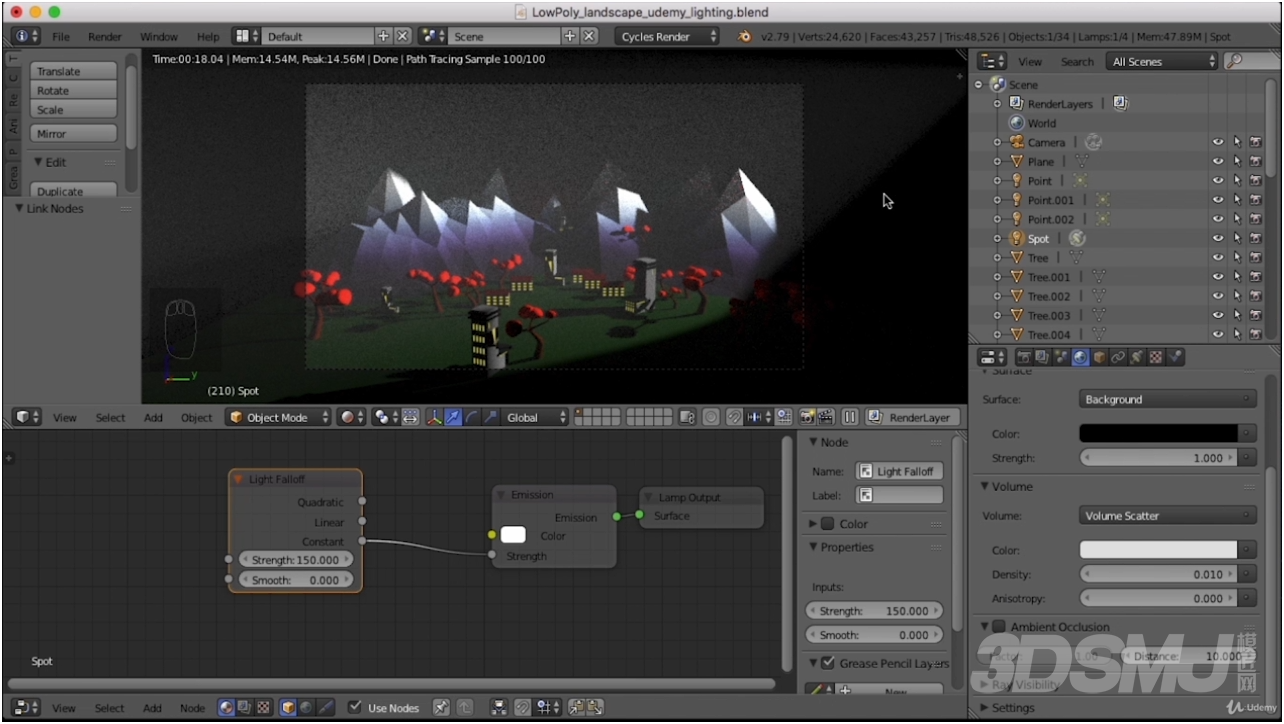This screenshot has width=1284, height=724.
Task: Open the Render menu
Action: (105, 36)
